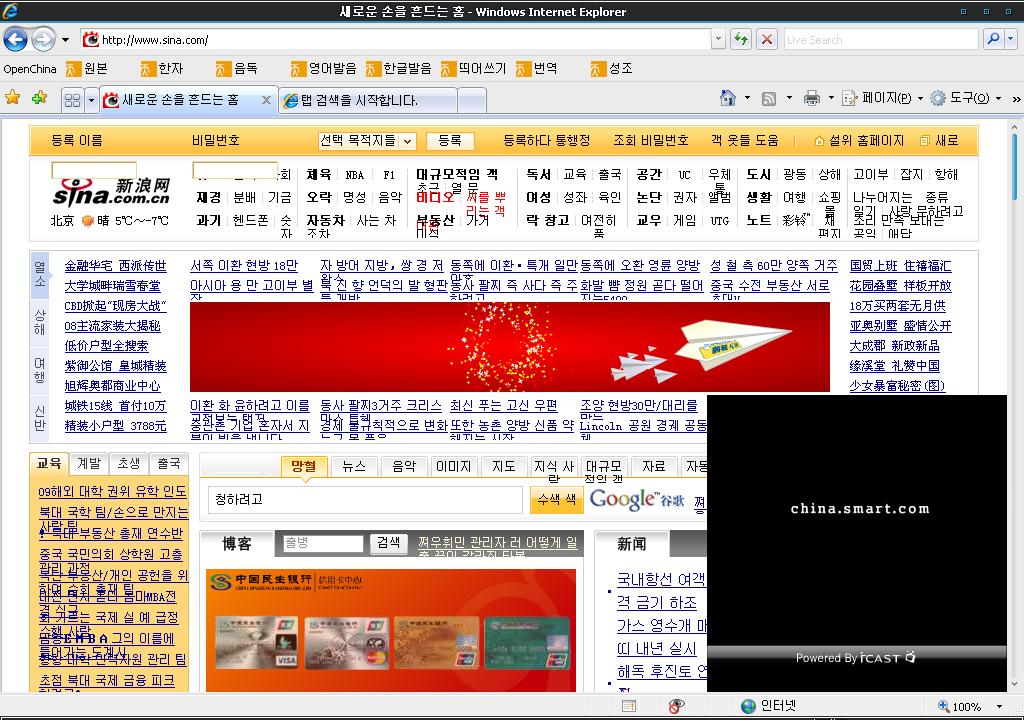
Task: Open the Favorites Center star icon
Action: click(12, 98)
